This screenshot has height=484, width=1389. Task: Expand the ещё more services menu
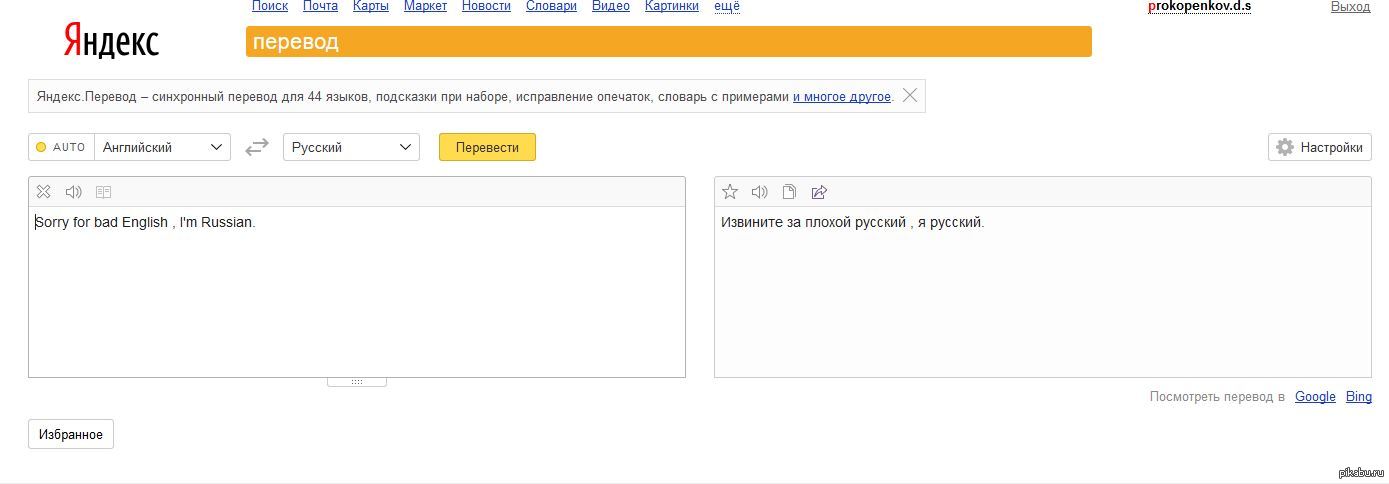point(727,6)
